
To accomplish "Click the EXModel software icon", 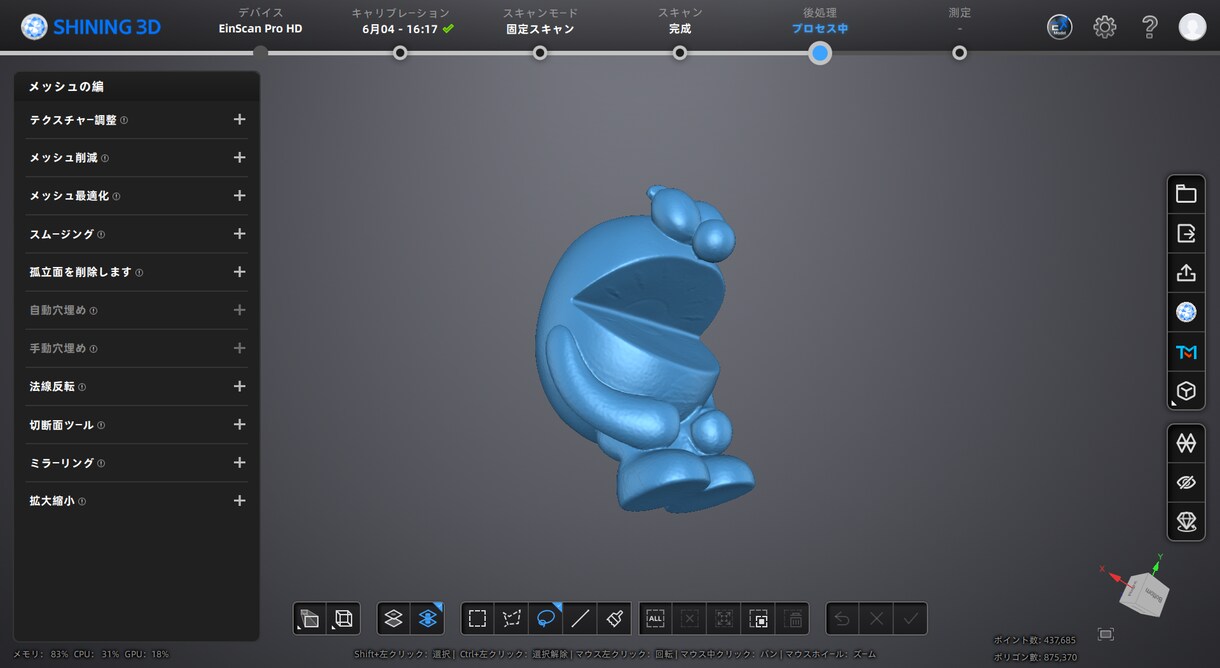I will tap(1059, 27).
